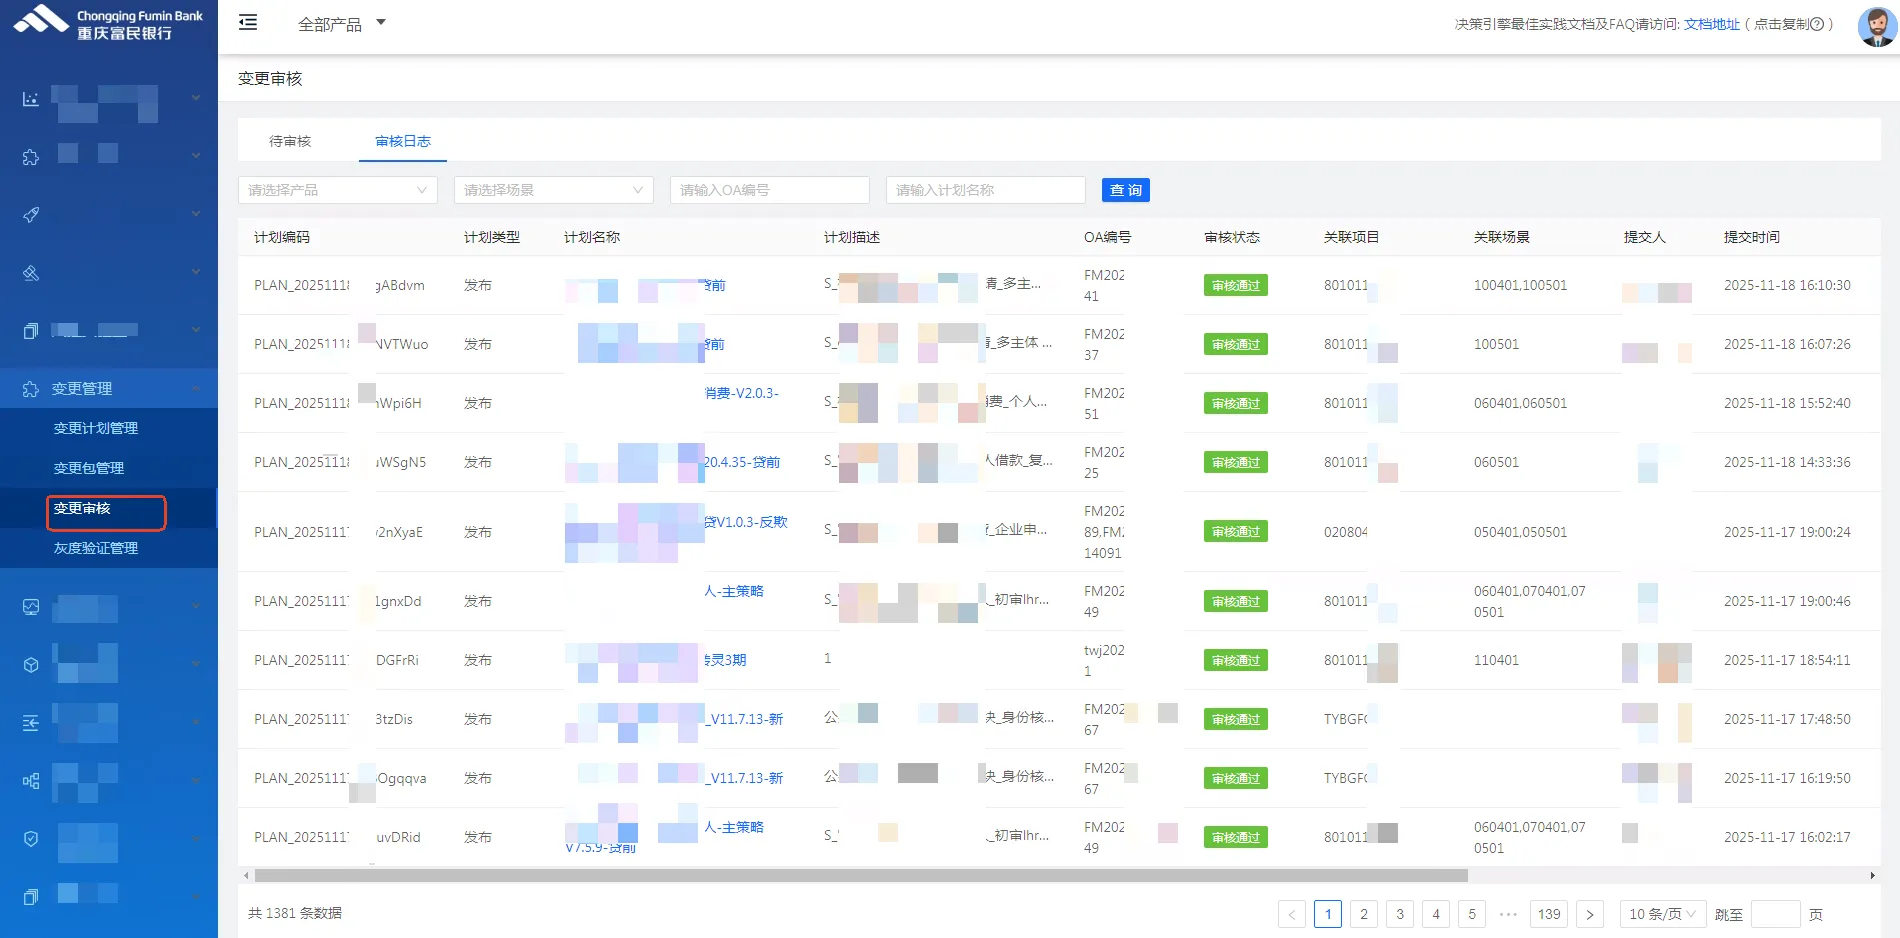Viewport: 1900px width, 938px height.
Task: Click the chart icon at the sidebar top
Action: 31,99
